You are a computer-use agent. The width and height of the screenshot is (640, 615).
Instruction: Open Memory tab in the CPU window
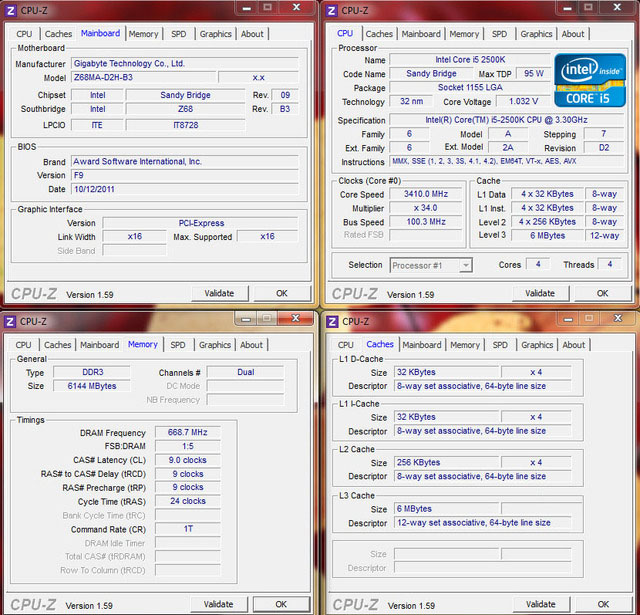coord(464,34)
